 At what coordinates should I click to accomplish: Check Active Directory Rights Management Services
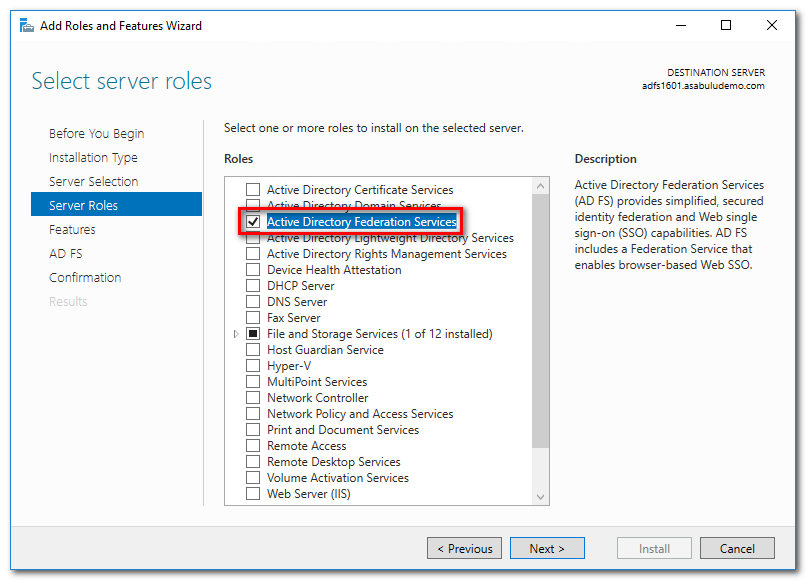pos(253,254)
